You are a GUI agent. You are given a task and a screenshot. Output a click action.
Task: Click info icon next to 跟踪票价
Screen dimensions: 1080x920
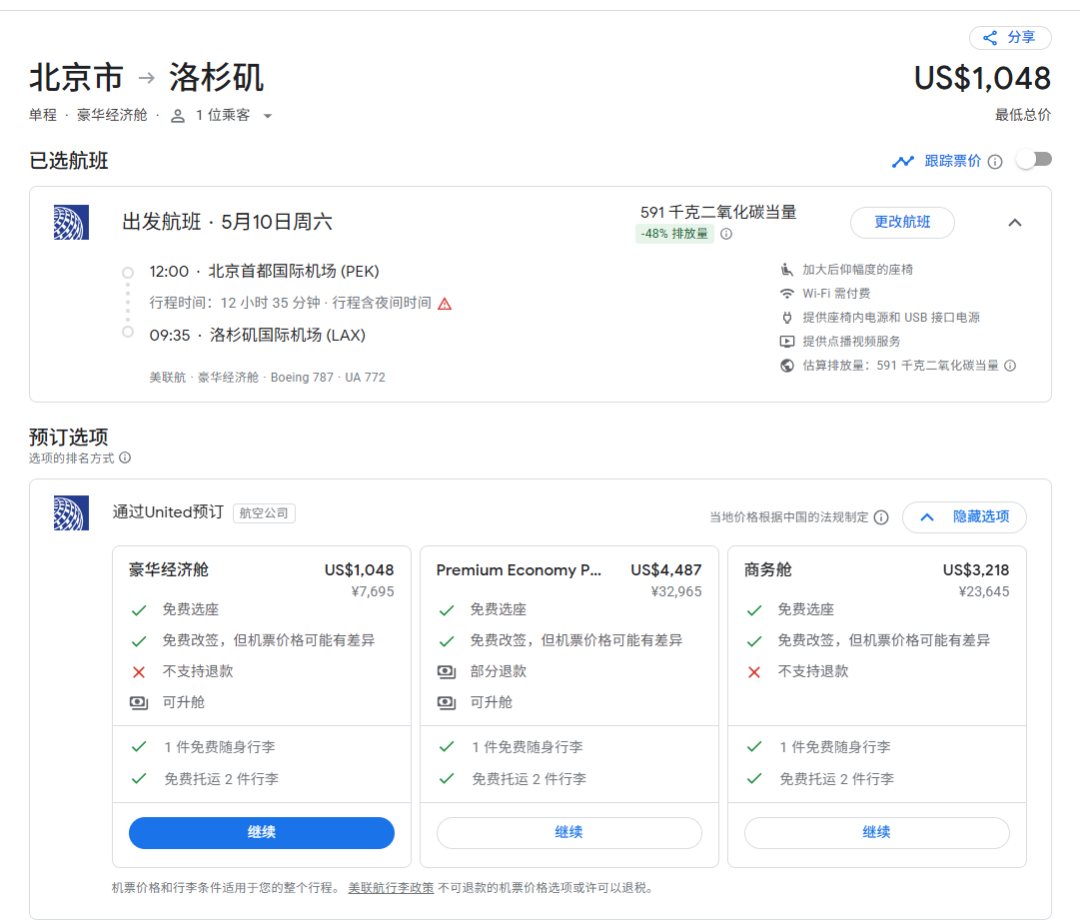coord(995,161)
